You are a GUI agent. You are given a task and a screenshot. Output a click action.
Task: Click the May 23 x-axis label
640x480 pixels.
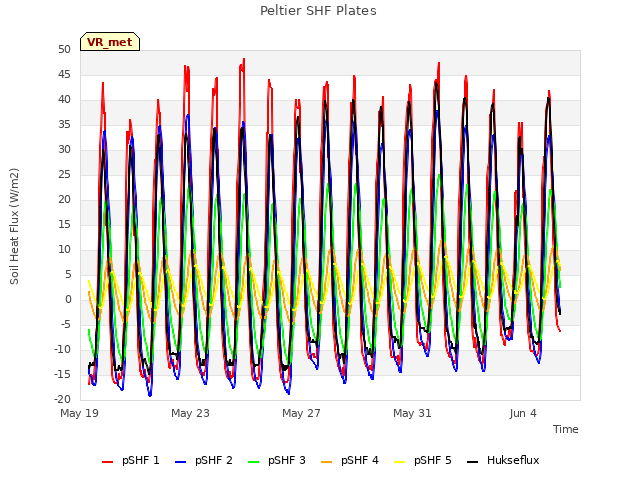pyautogui.click(x=190, y=413)
